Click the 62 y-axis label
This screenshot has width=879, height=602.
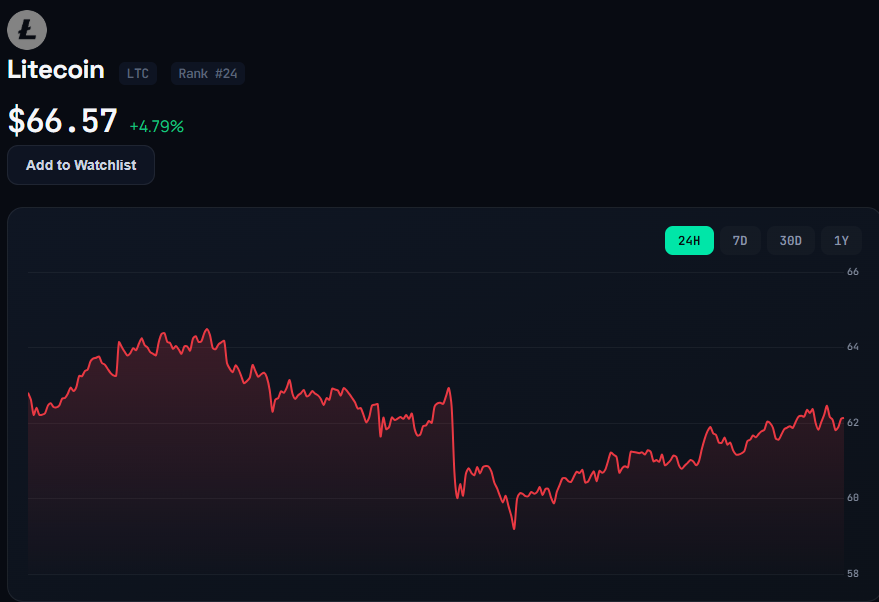(x=853, y=423)
